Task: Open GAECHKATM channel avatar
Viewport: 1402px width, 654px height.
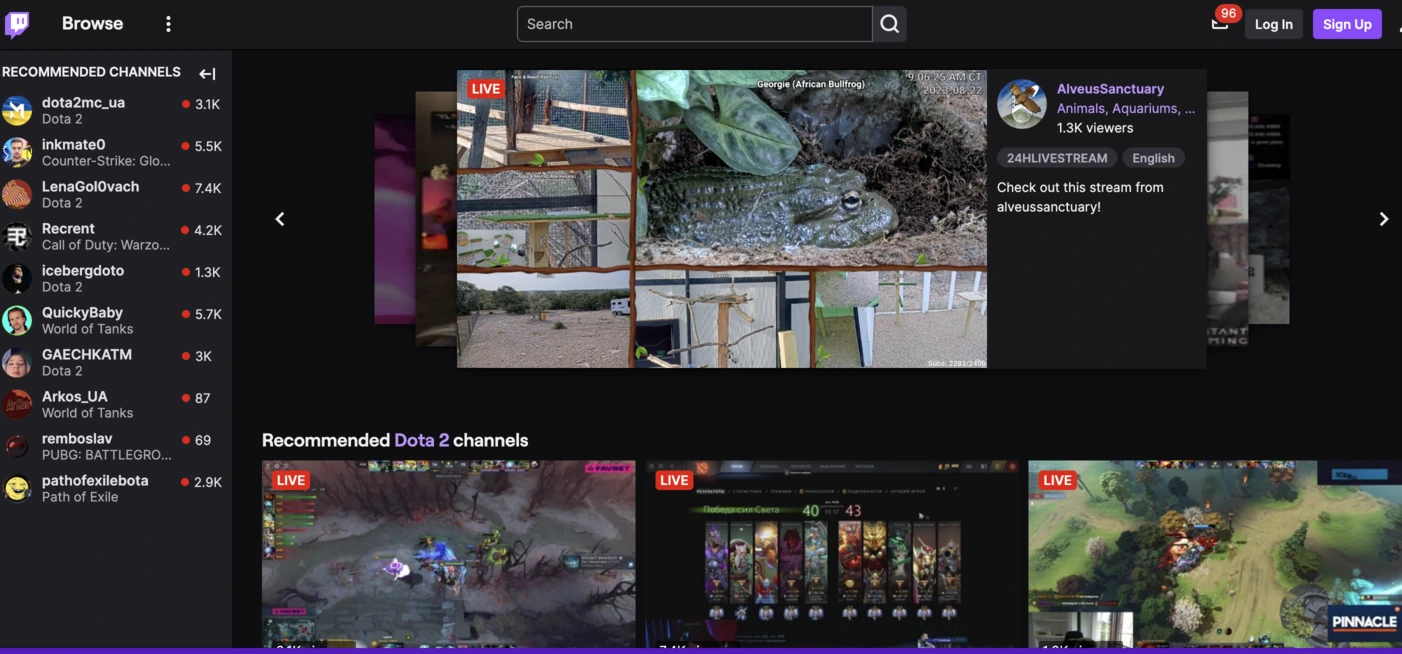Action: (x=17, y=362)
